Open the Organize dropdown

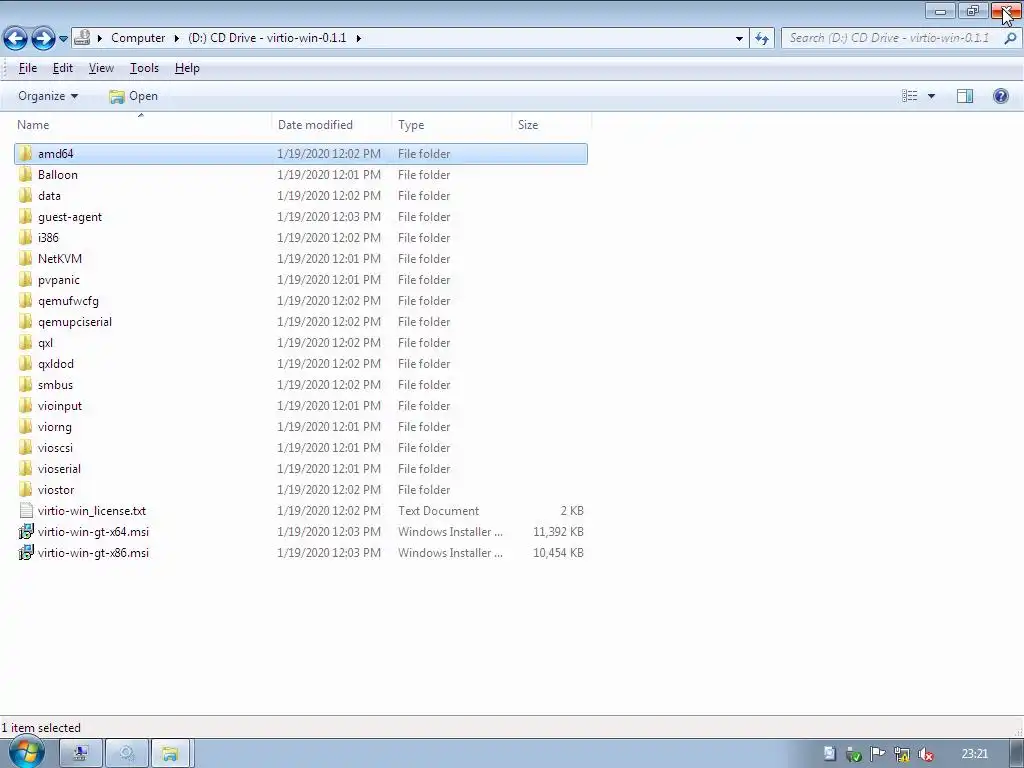[48, 96]
